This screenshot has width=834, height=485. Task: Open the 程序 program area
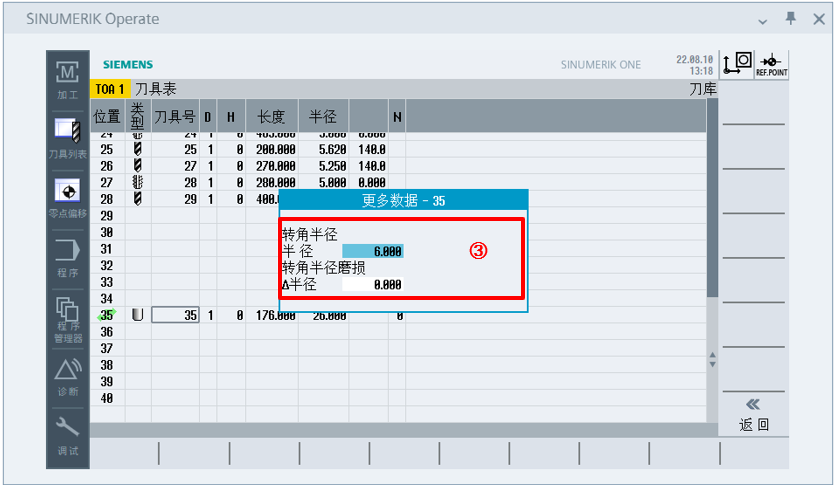[x=68, y=258]
